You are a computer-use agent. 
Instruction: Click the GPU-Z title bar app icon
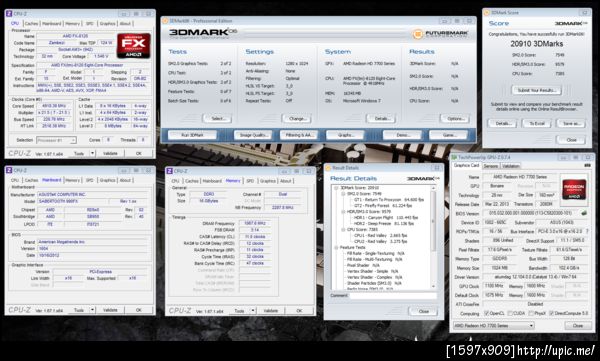tap(454, 157)
